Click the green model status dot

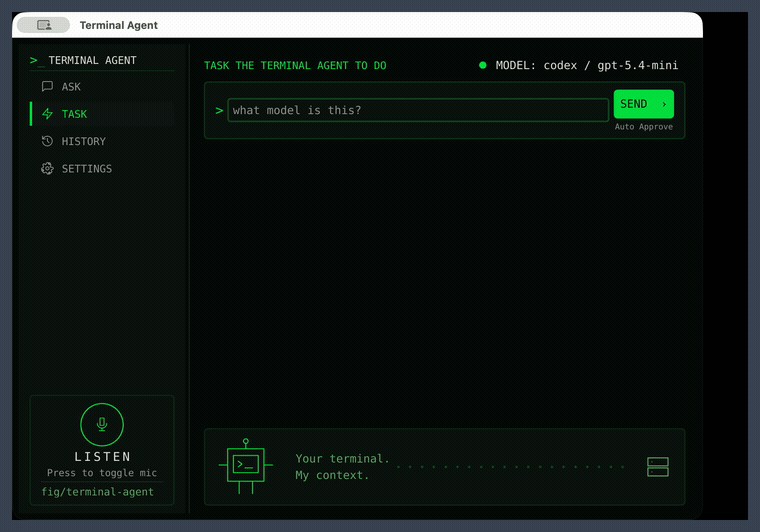[x=483, y=65]
